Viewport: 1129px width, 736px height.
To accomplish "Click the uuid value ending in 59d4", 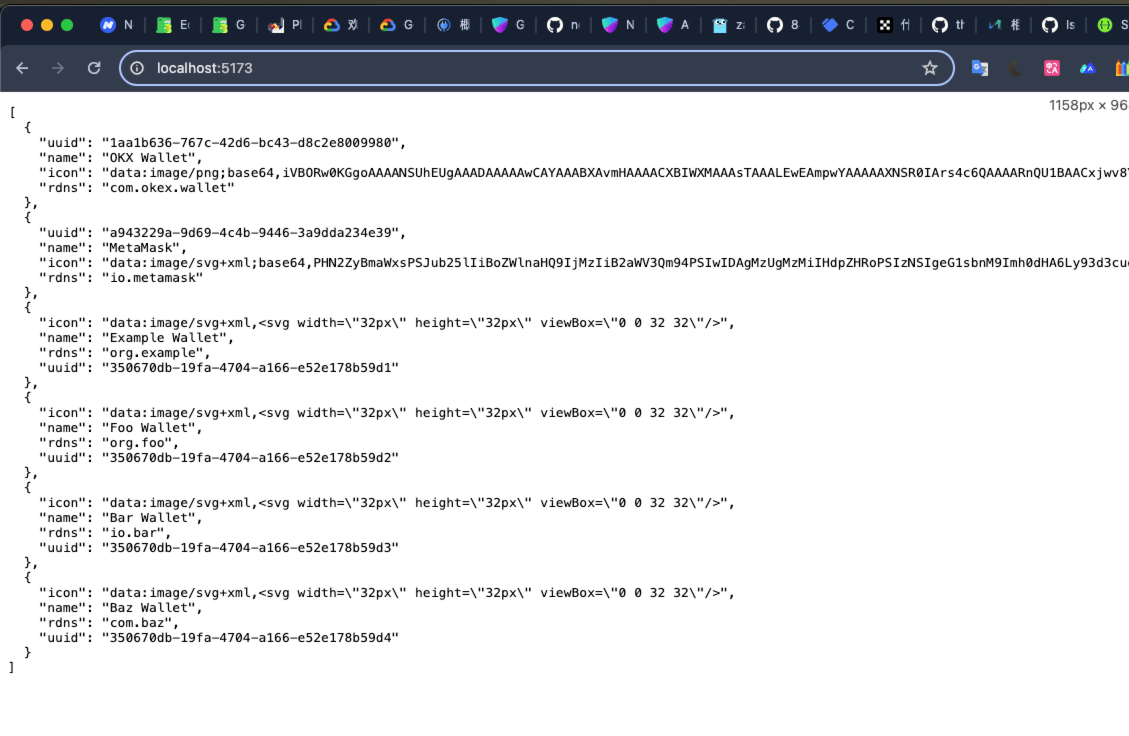I will click(x=250, y=638).
